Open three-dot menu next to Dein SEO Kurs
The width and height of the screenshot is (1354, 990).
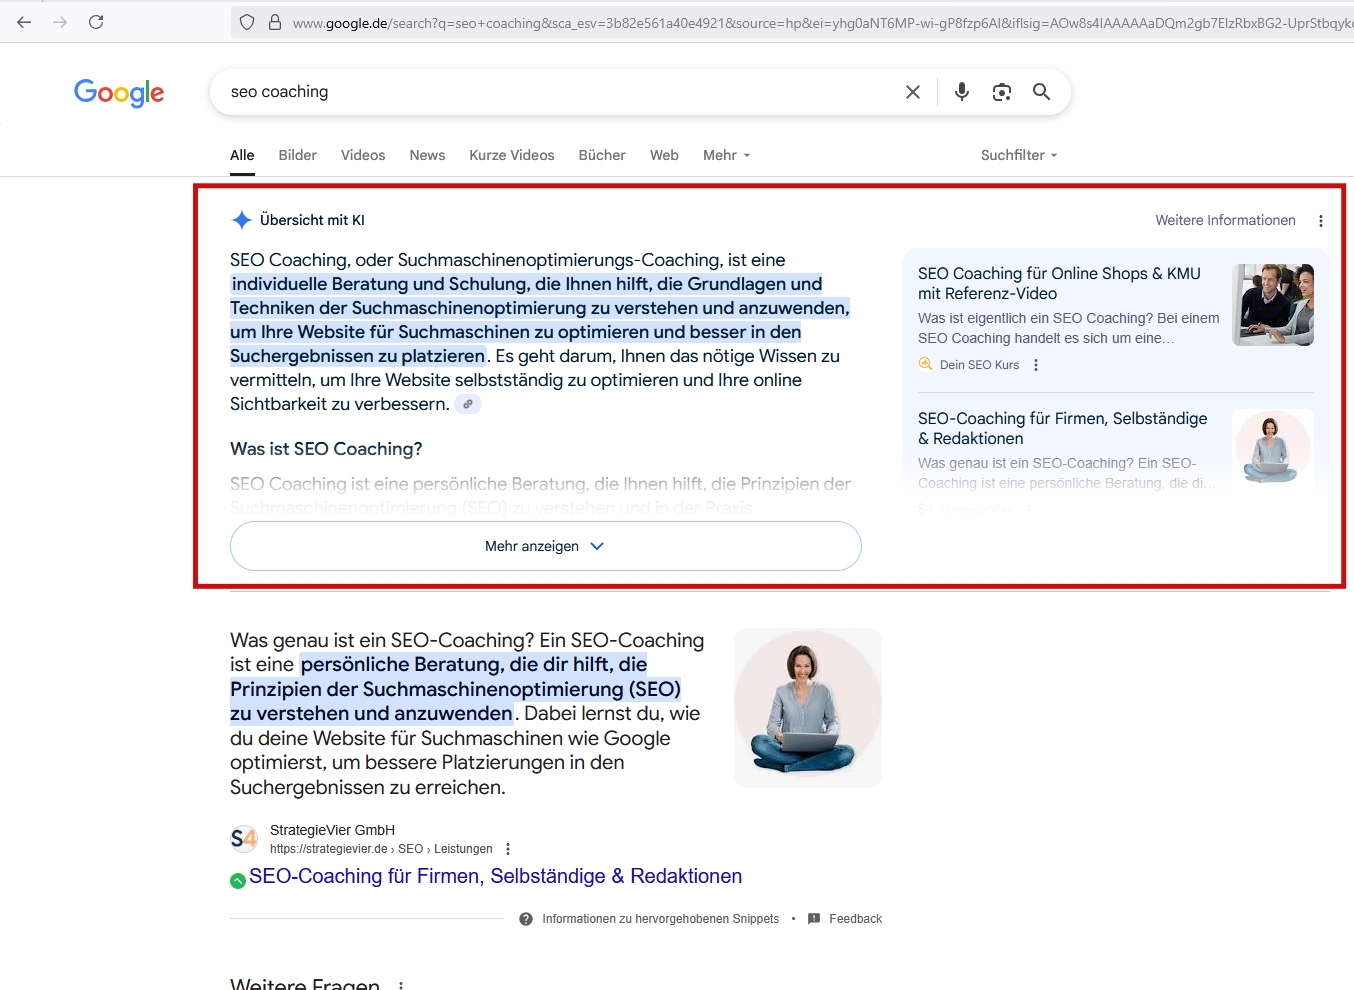tap(1036, 365)
